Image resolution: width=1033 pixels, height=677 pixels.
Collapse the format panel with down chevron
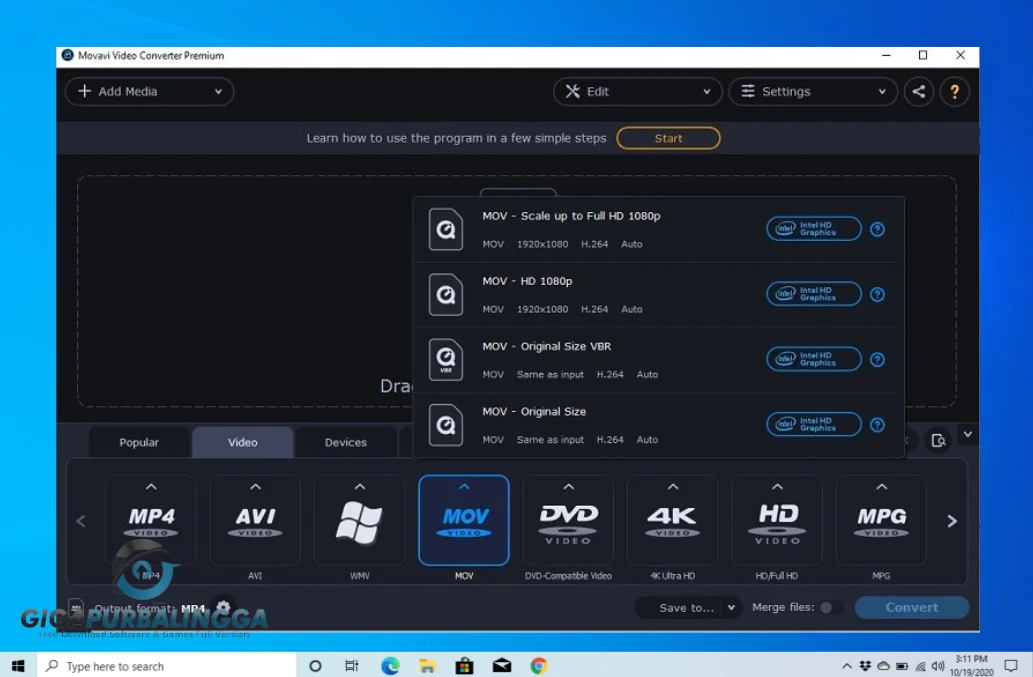(967, 434)
